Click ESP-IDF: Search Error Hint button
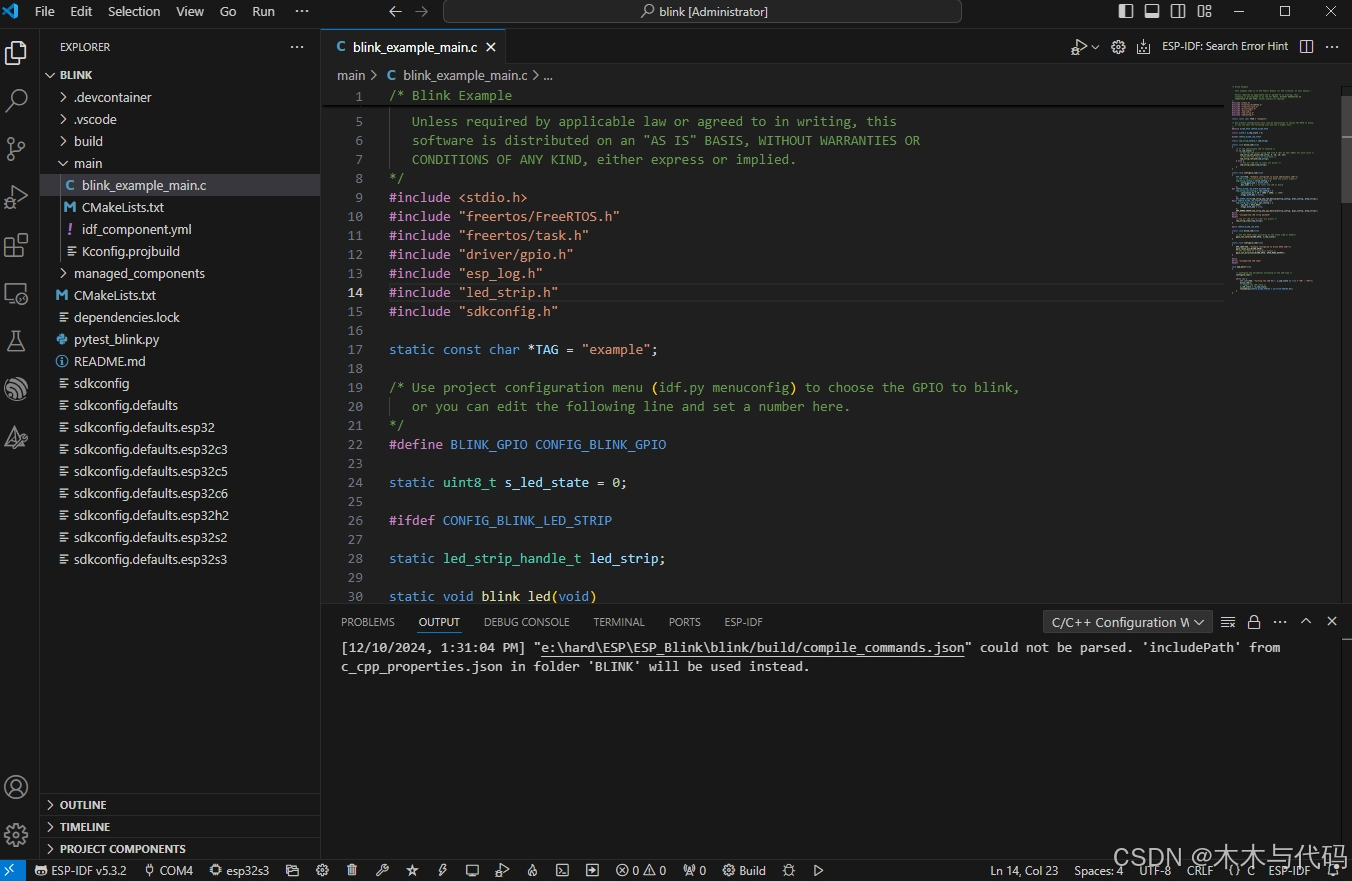This screenshot has height=881, width=1352. [1224, 47]
